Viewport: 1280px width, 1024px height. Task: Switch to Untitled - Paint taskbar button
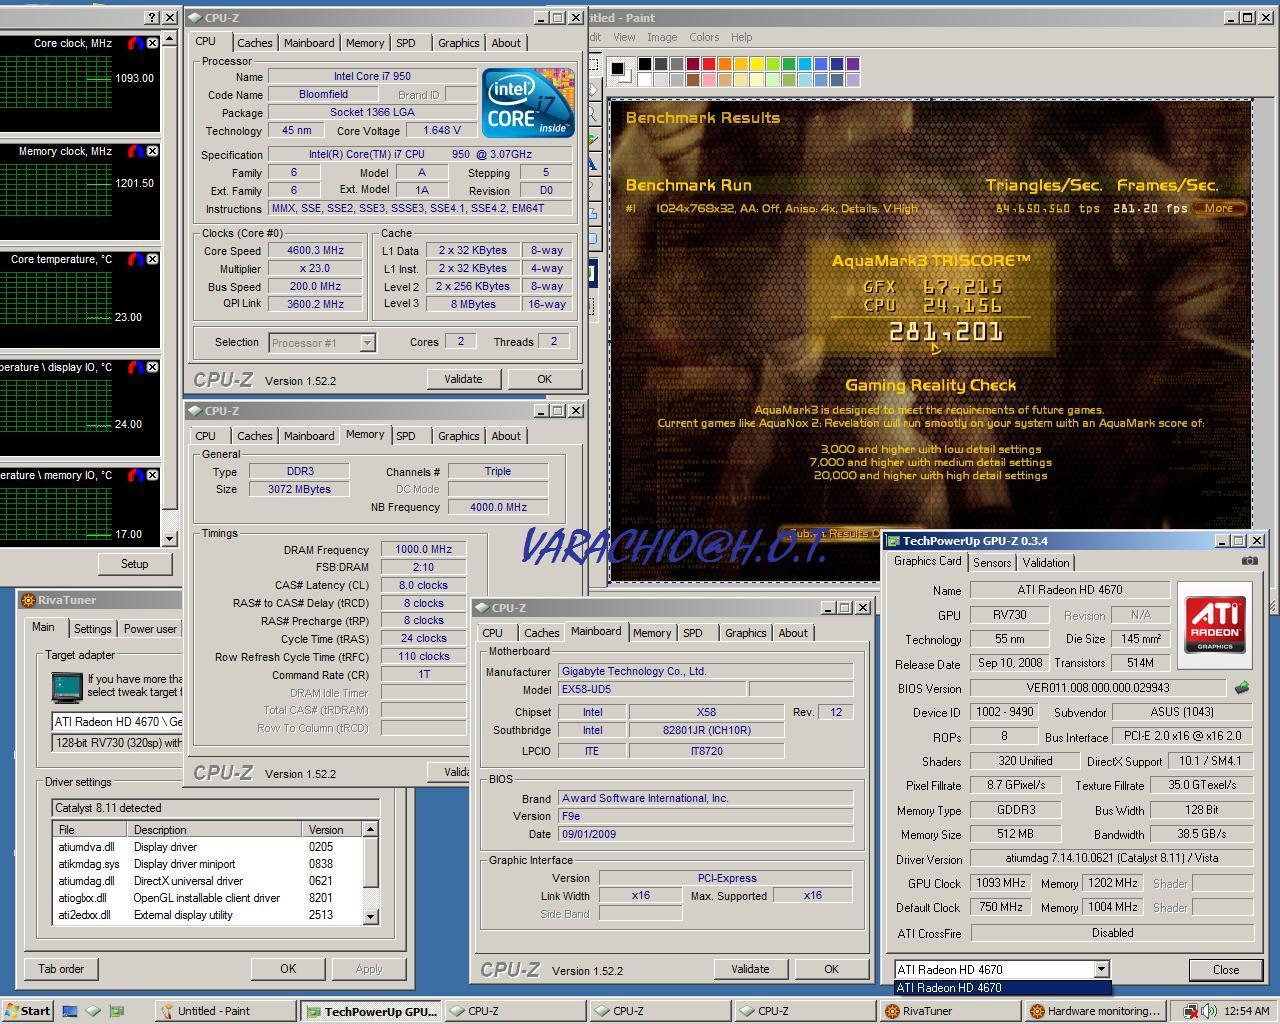tap(226, 1011)
